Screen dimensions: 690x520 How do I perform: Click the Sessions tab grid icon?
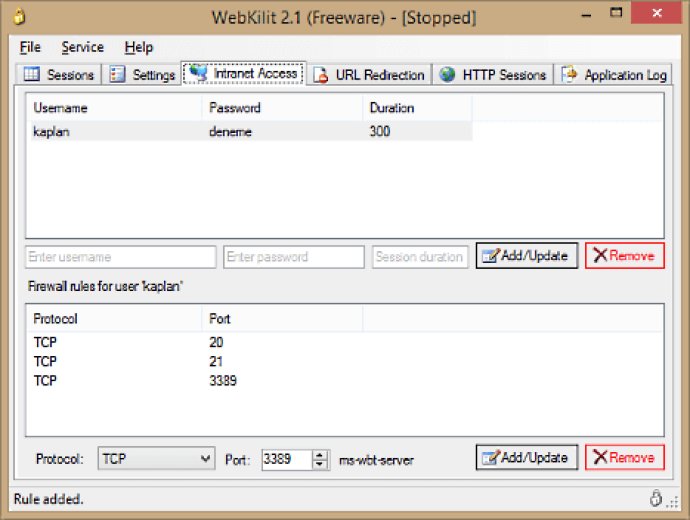[x=32, y=74]
